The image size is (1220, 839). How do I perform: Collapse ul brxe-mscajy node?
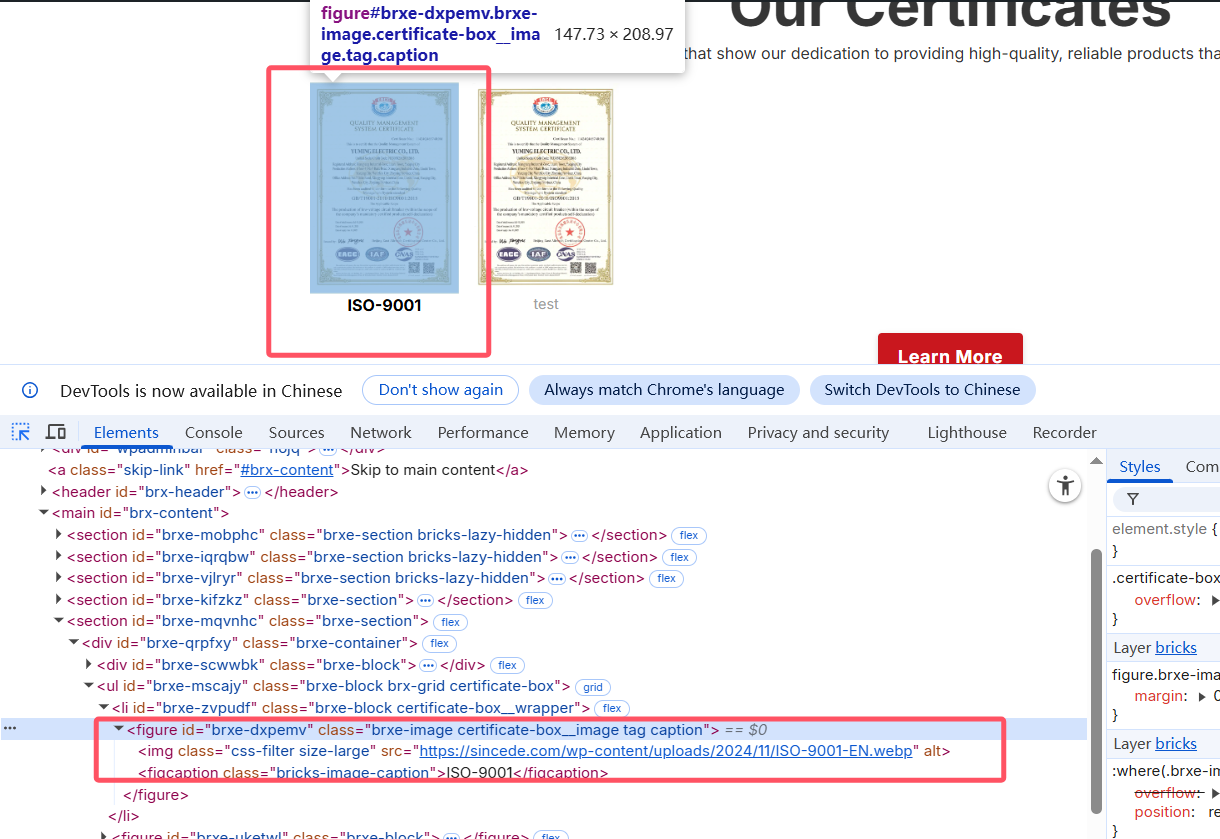tap(89, 687)
